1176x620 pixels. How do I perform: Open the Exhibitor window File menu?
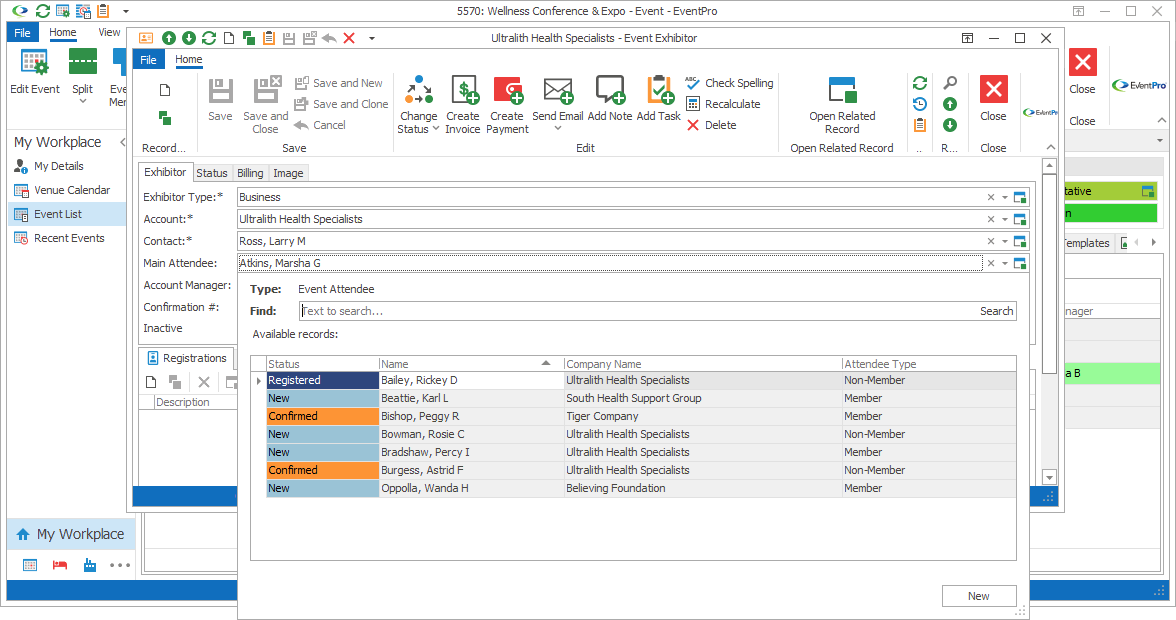coord(148,59)
